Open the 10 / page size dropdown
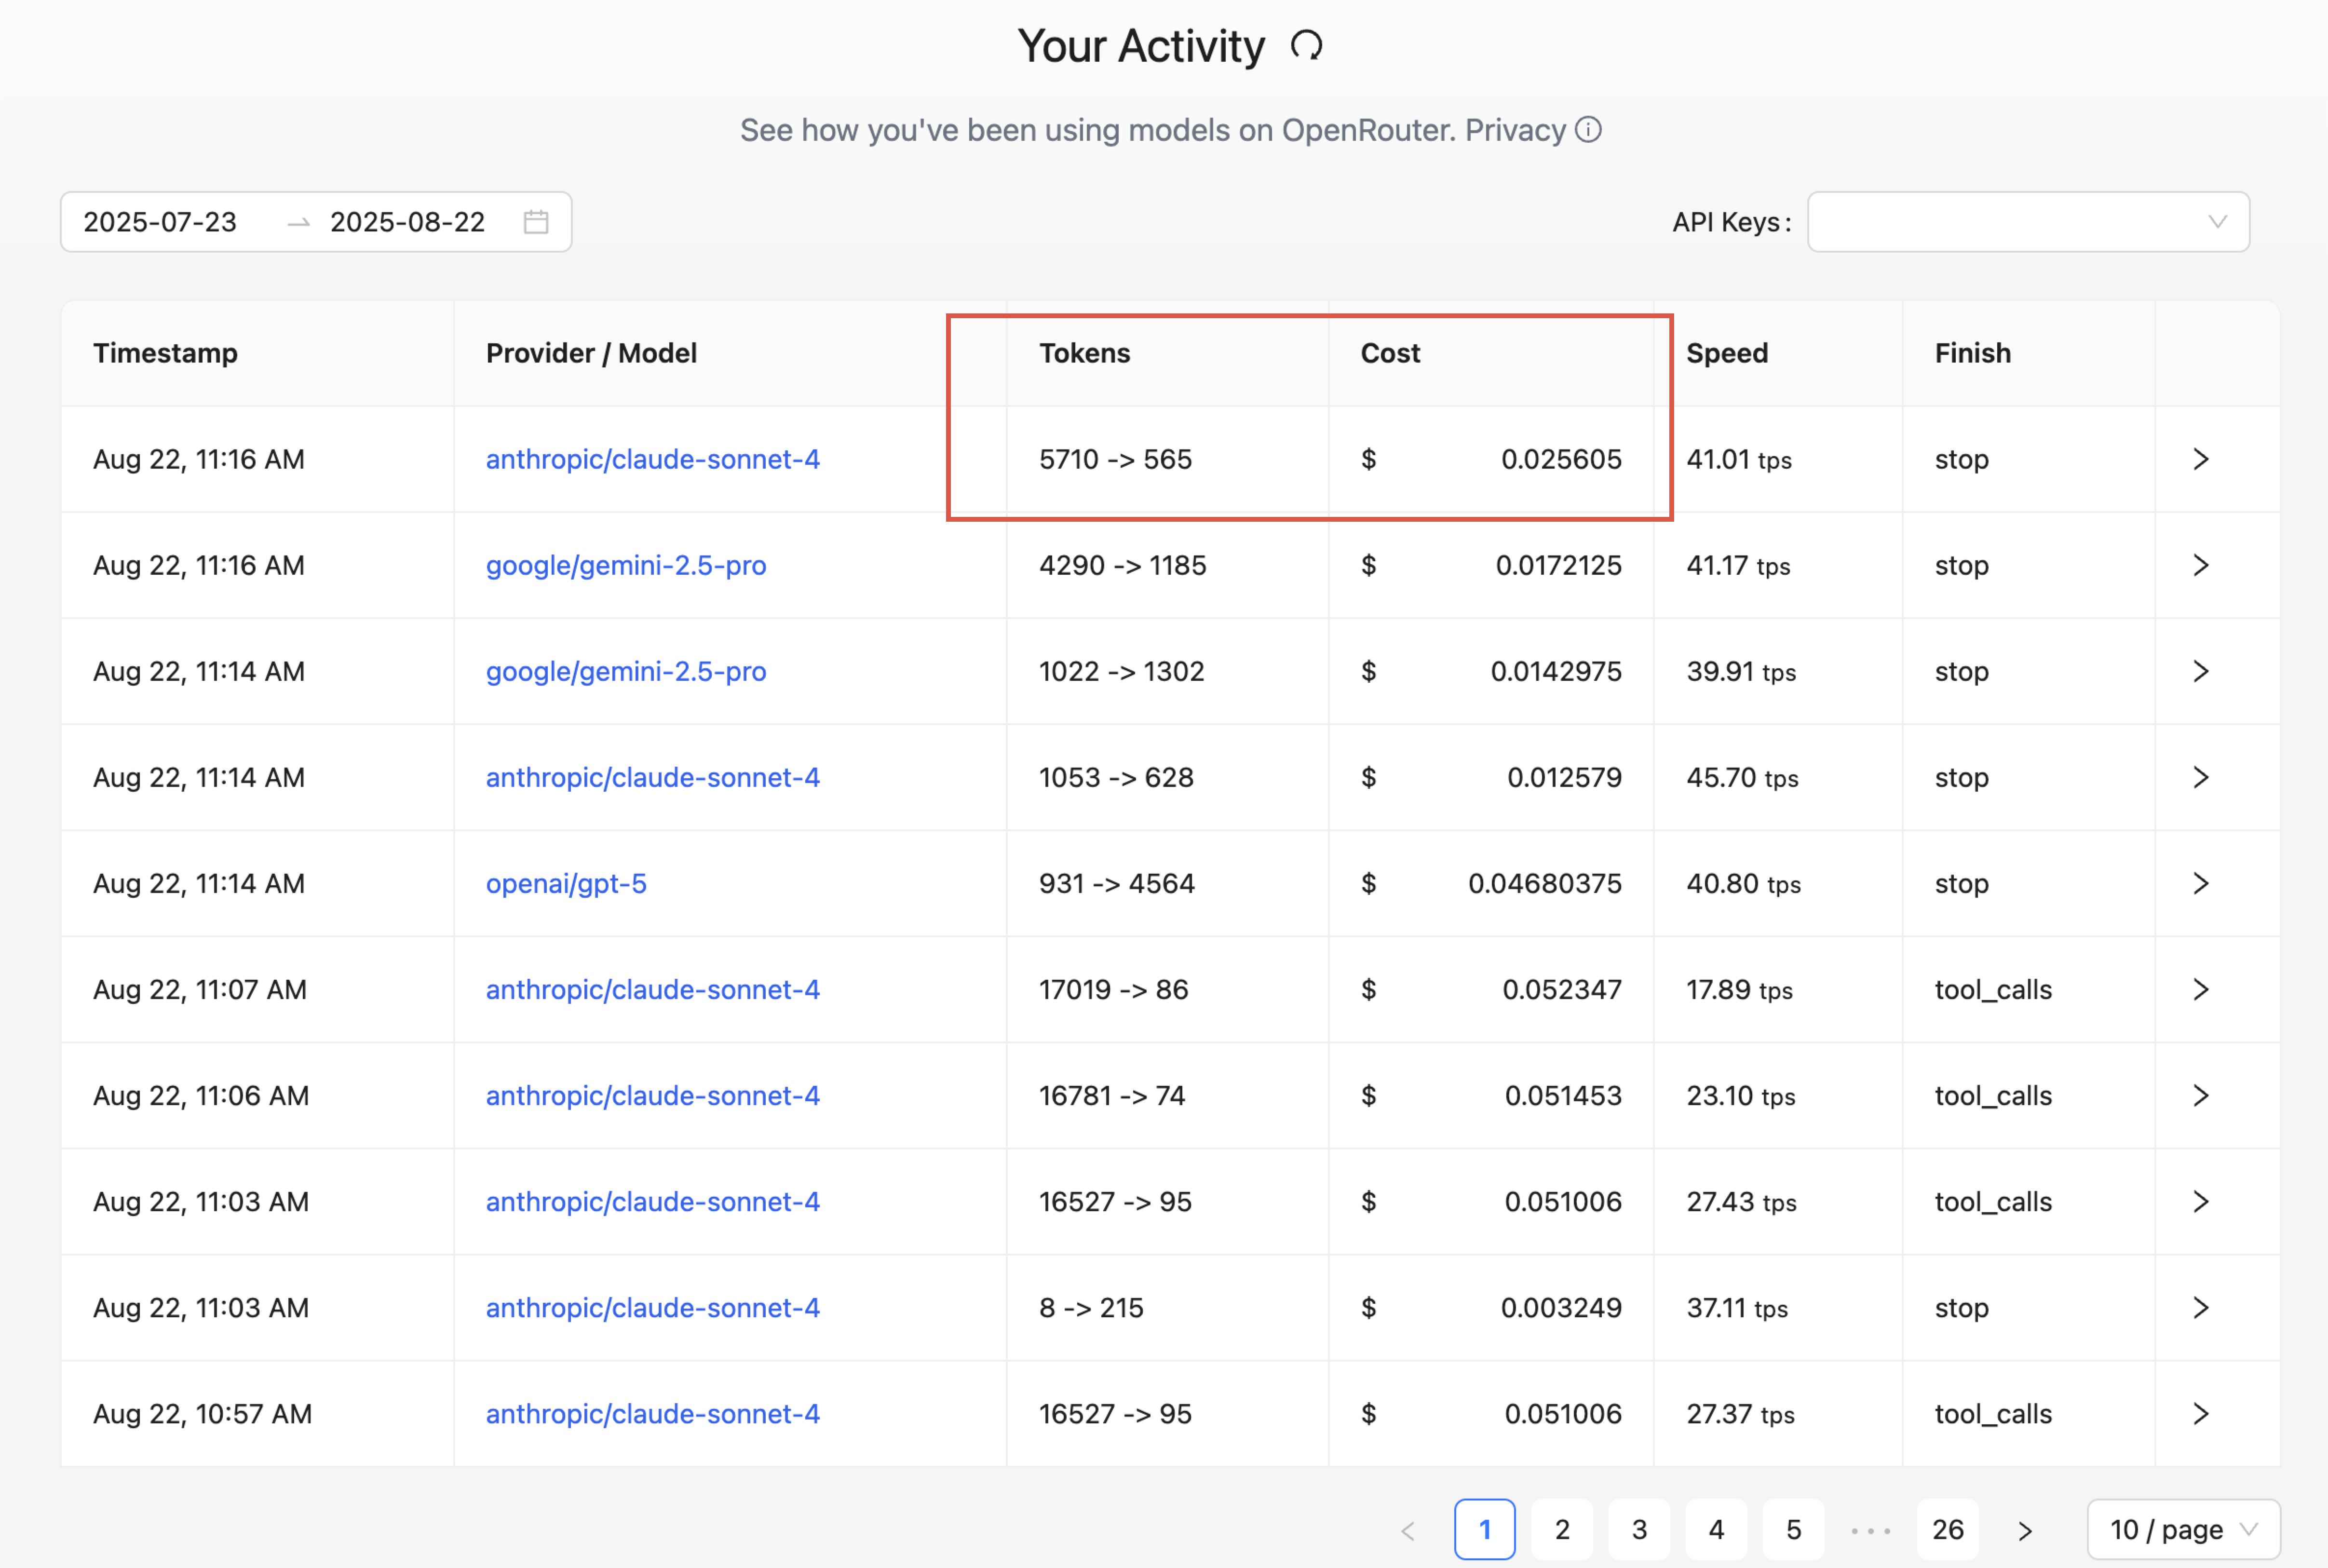The height and width of the screenshot is (1568, 2328). pos(2183,1530)
